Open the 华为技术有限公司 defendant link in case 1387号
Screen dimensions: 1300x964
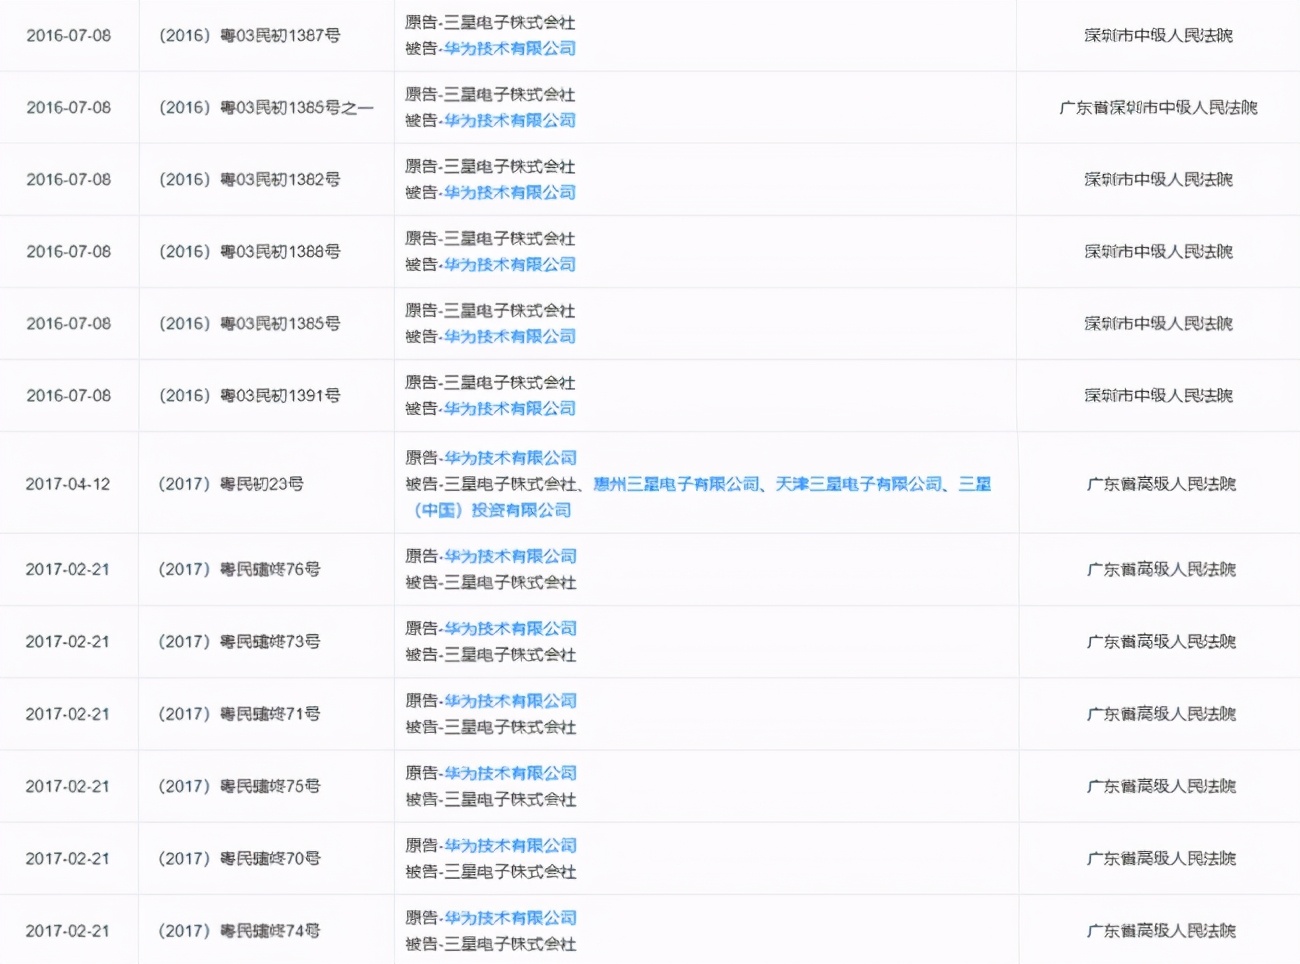coord(510,48)
